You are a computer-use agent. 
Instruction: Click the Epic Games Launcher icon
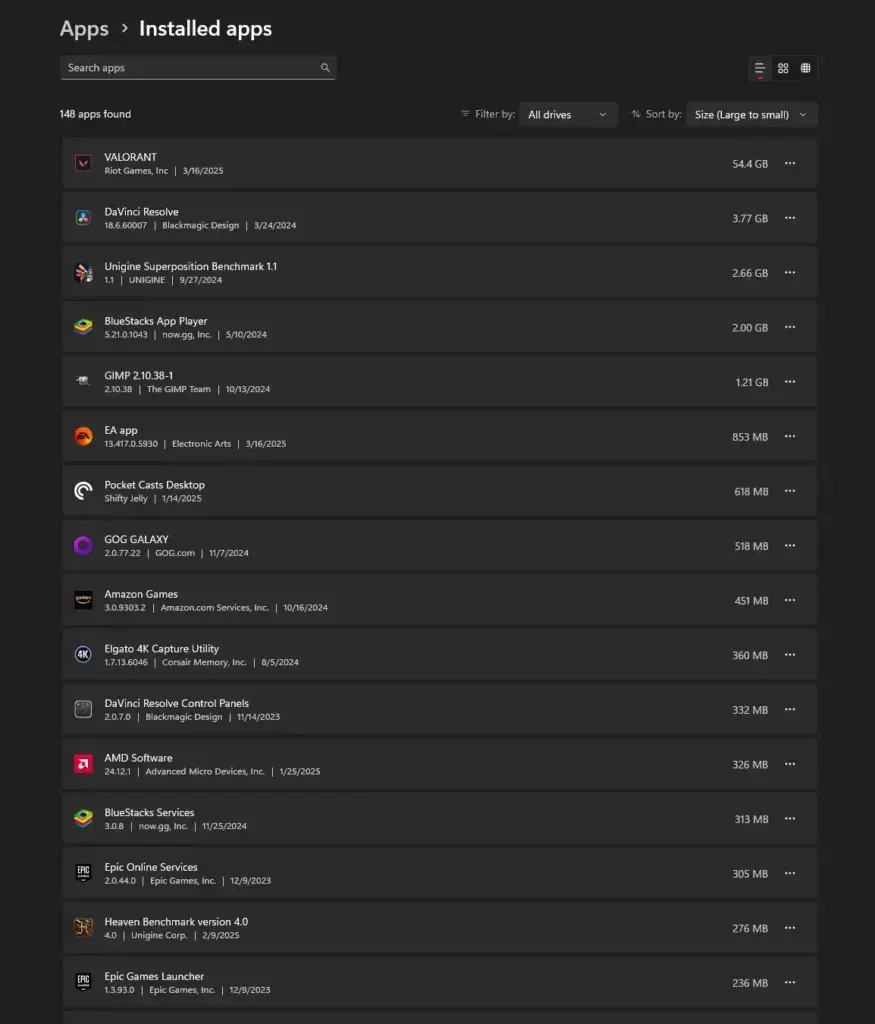[83, 982]
